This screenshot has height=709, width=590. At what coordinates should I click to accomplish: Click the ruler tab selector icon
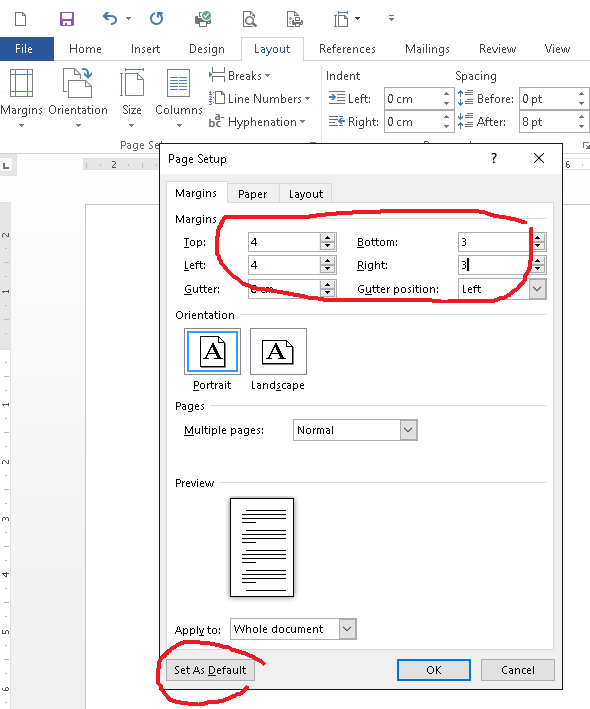click(6, 165)
